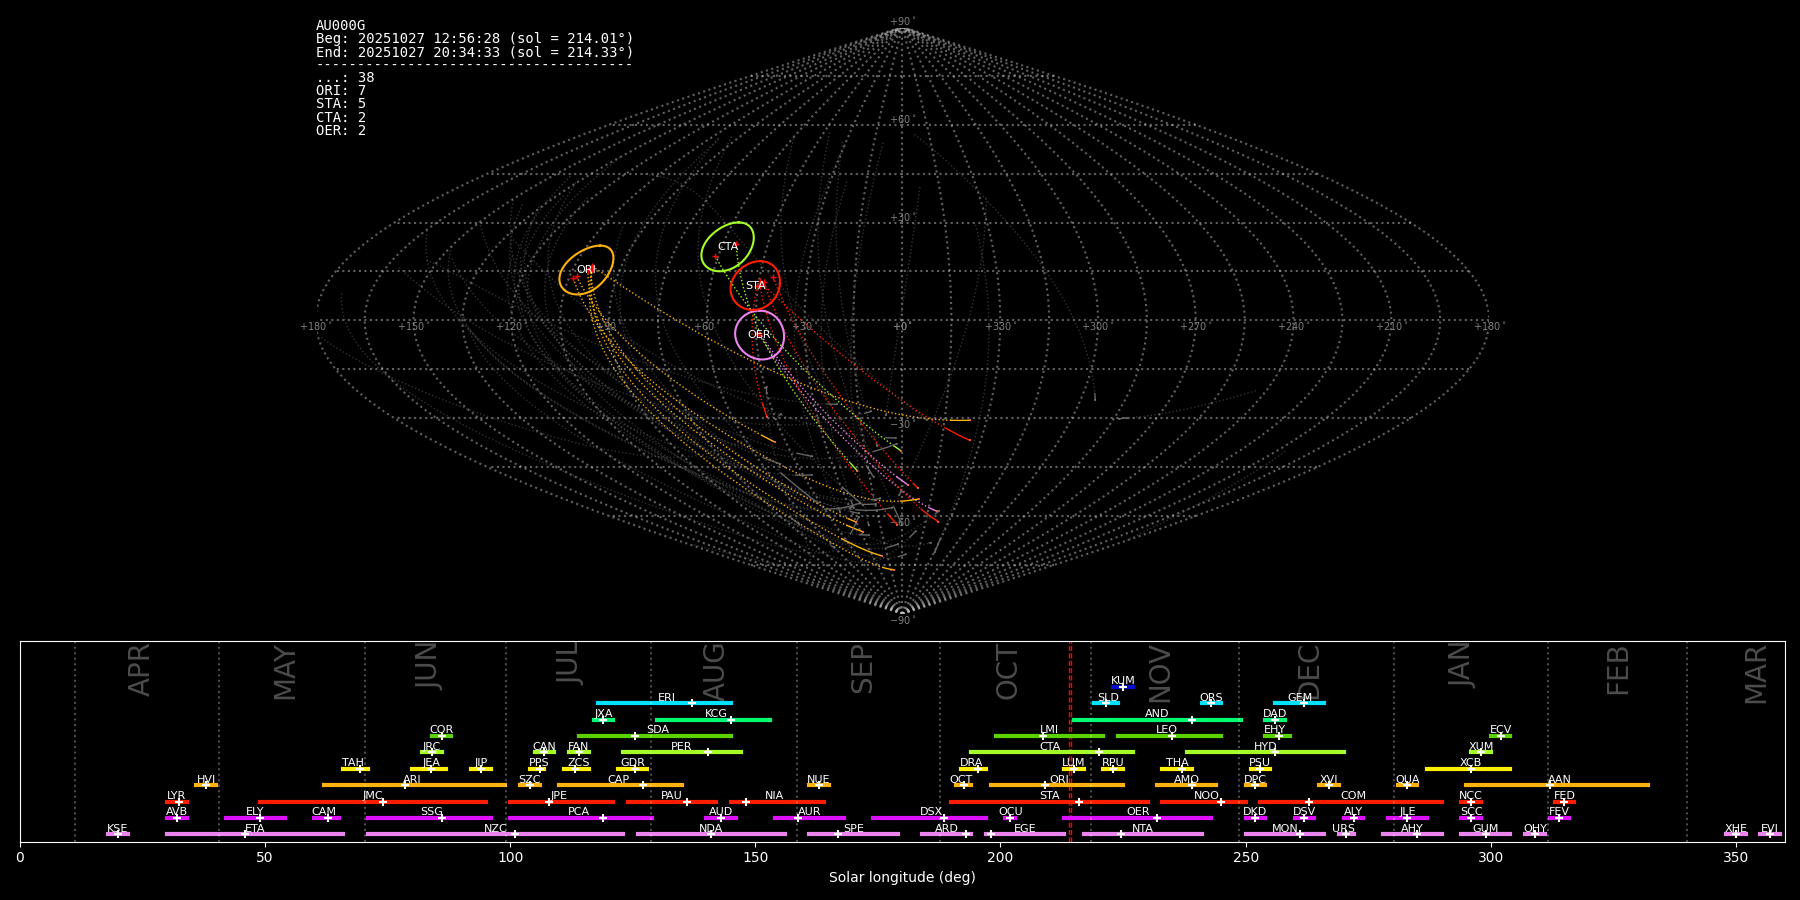Image resolution: width=1800 pixels, height=900 pixels.
Task: Click the GEM shower peak marker
Action: pyautogui.click(x=1303, y=703)
